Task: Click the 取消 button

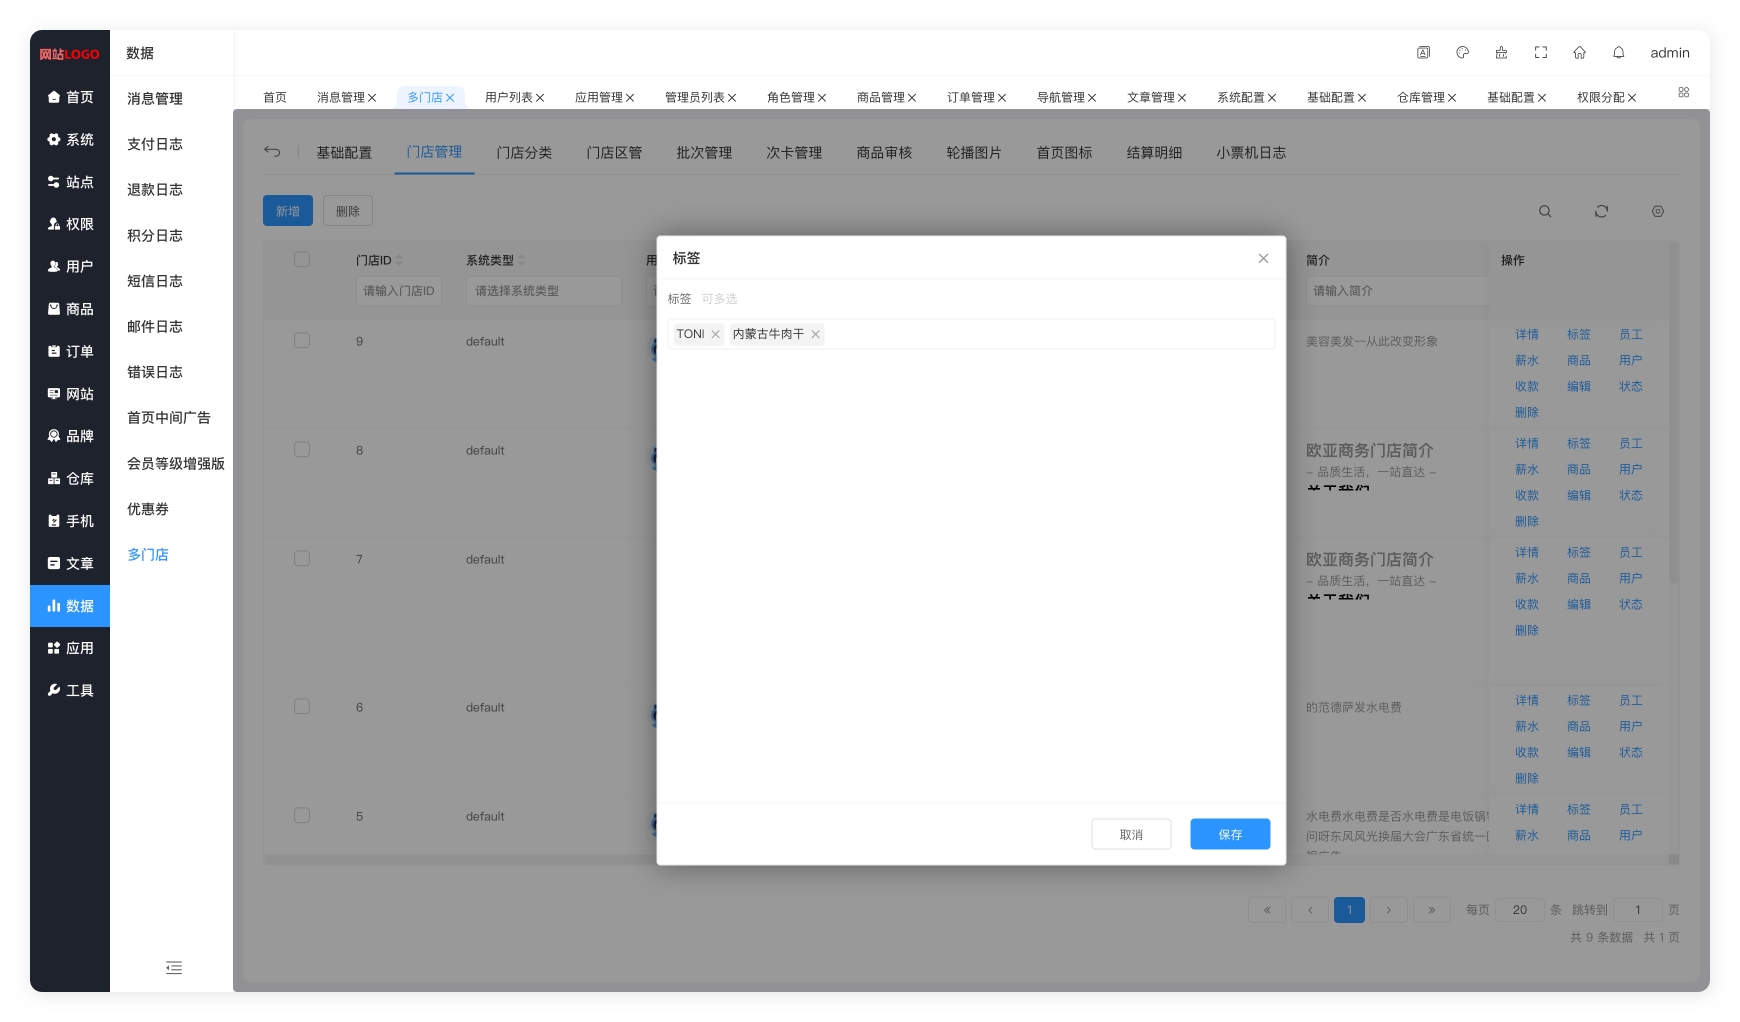Action: [x=1130, y=835]
